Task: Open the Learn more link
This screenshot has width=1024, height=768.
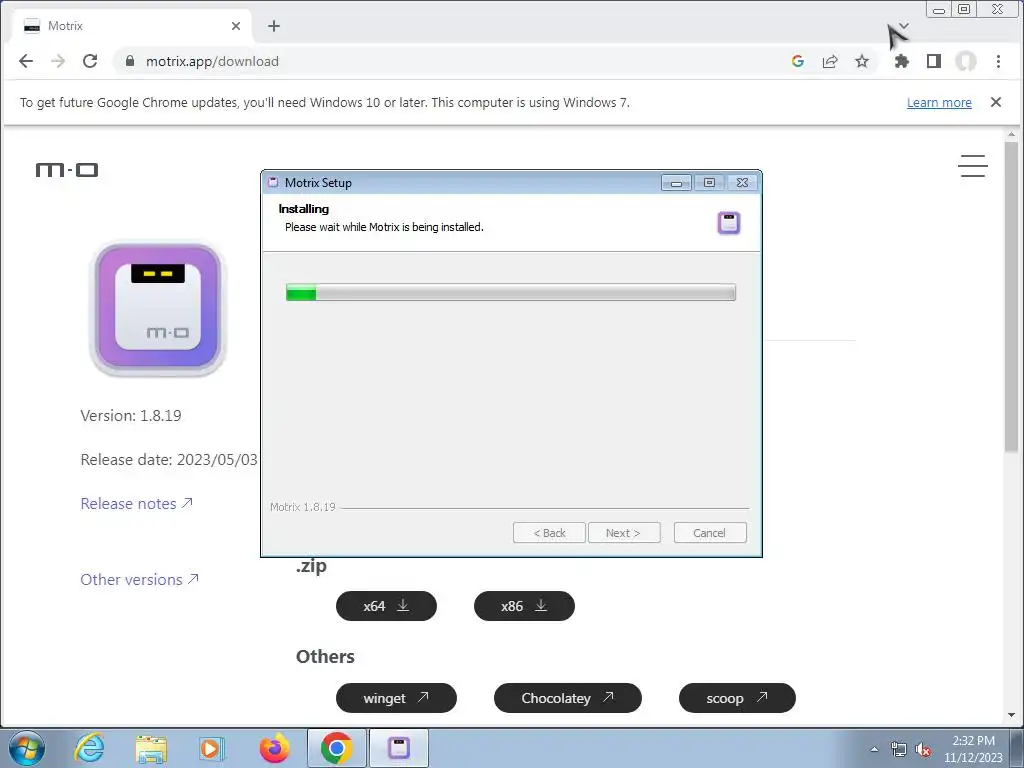Action: 939,103
